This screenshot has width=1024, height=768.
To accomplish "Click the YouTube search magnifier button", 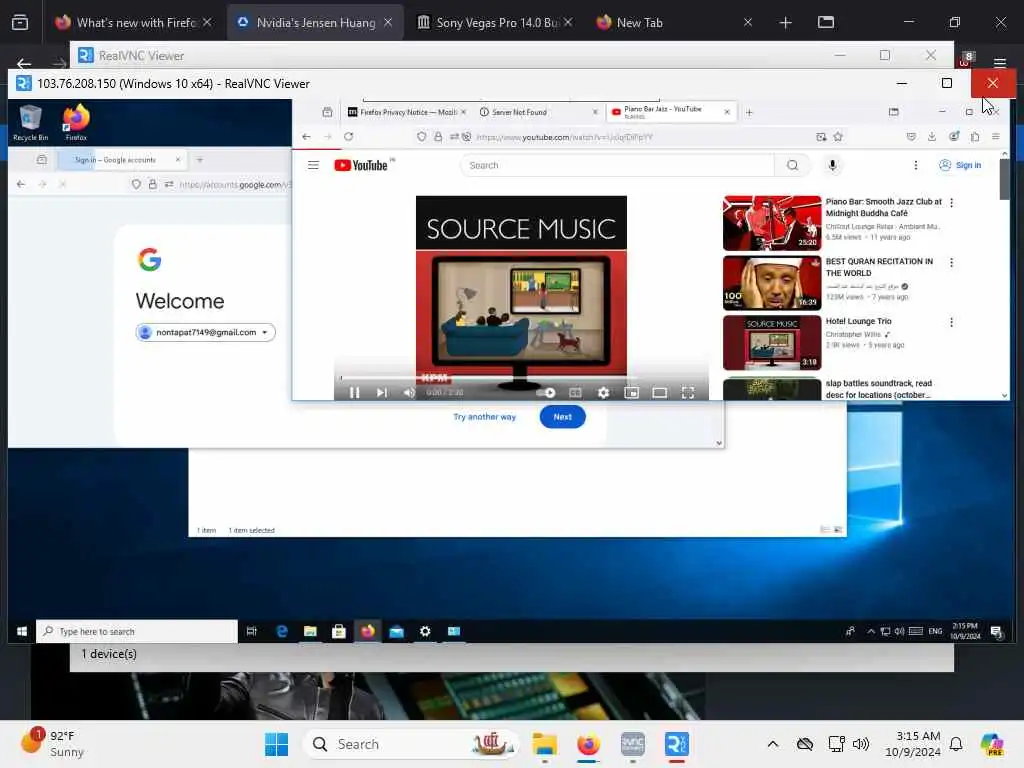I will point(792,165).
